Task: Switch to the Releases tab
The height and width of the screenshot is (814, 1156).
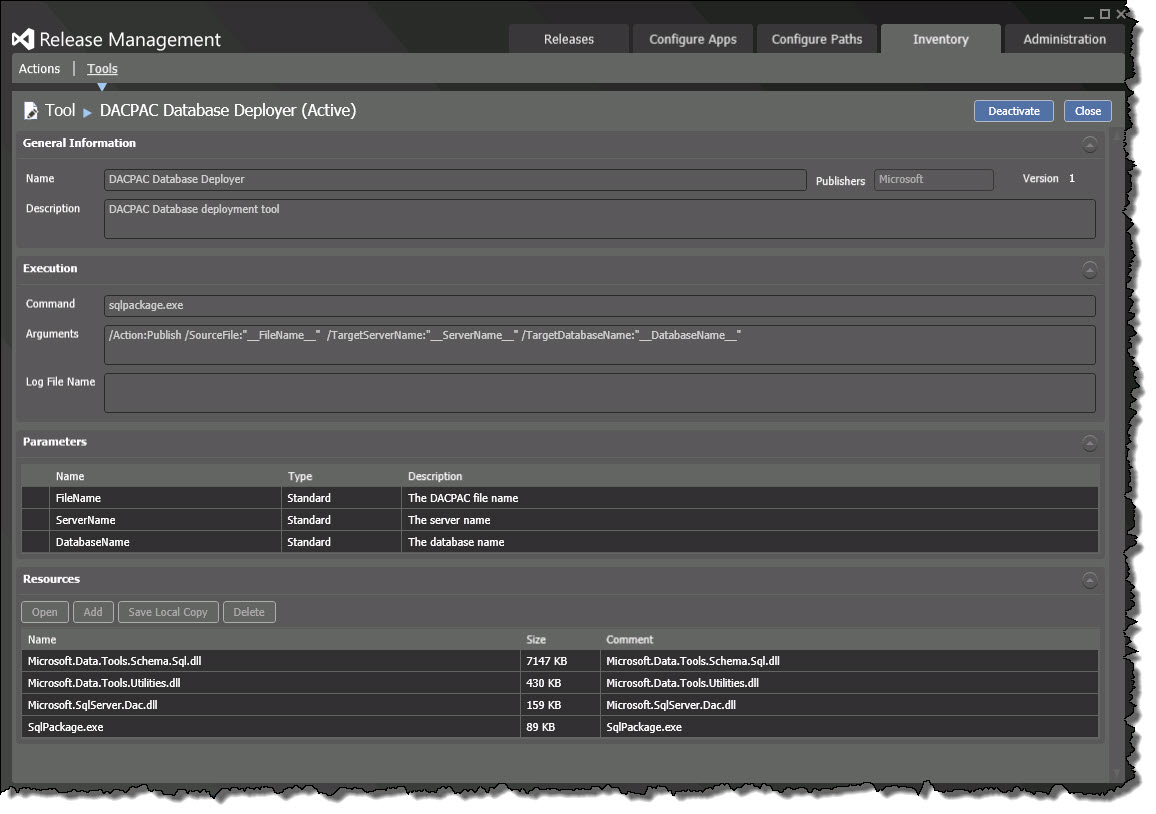Action: point(569,40)
